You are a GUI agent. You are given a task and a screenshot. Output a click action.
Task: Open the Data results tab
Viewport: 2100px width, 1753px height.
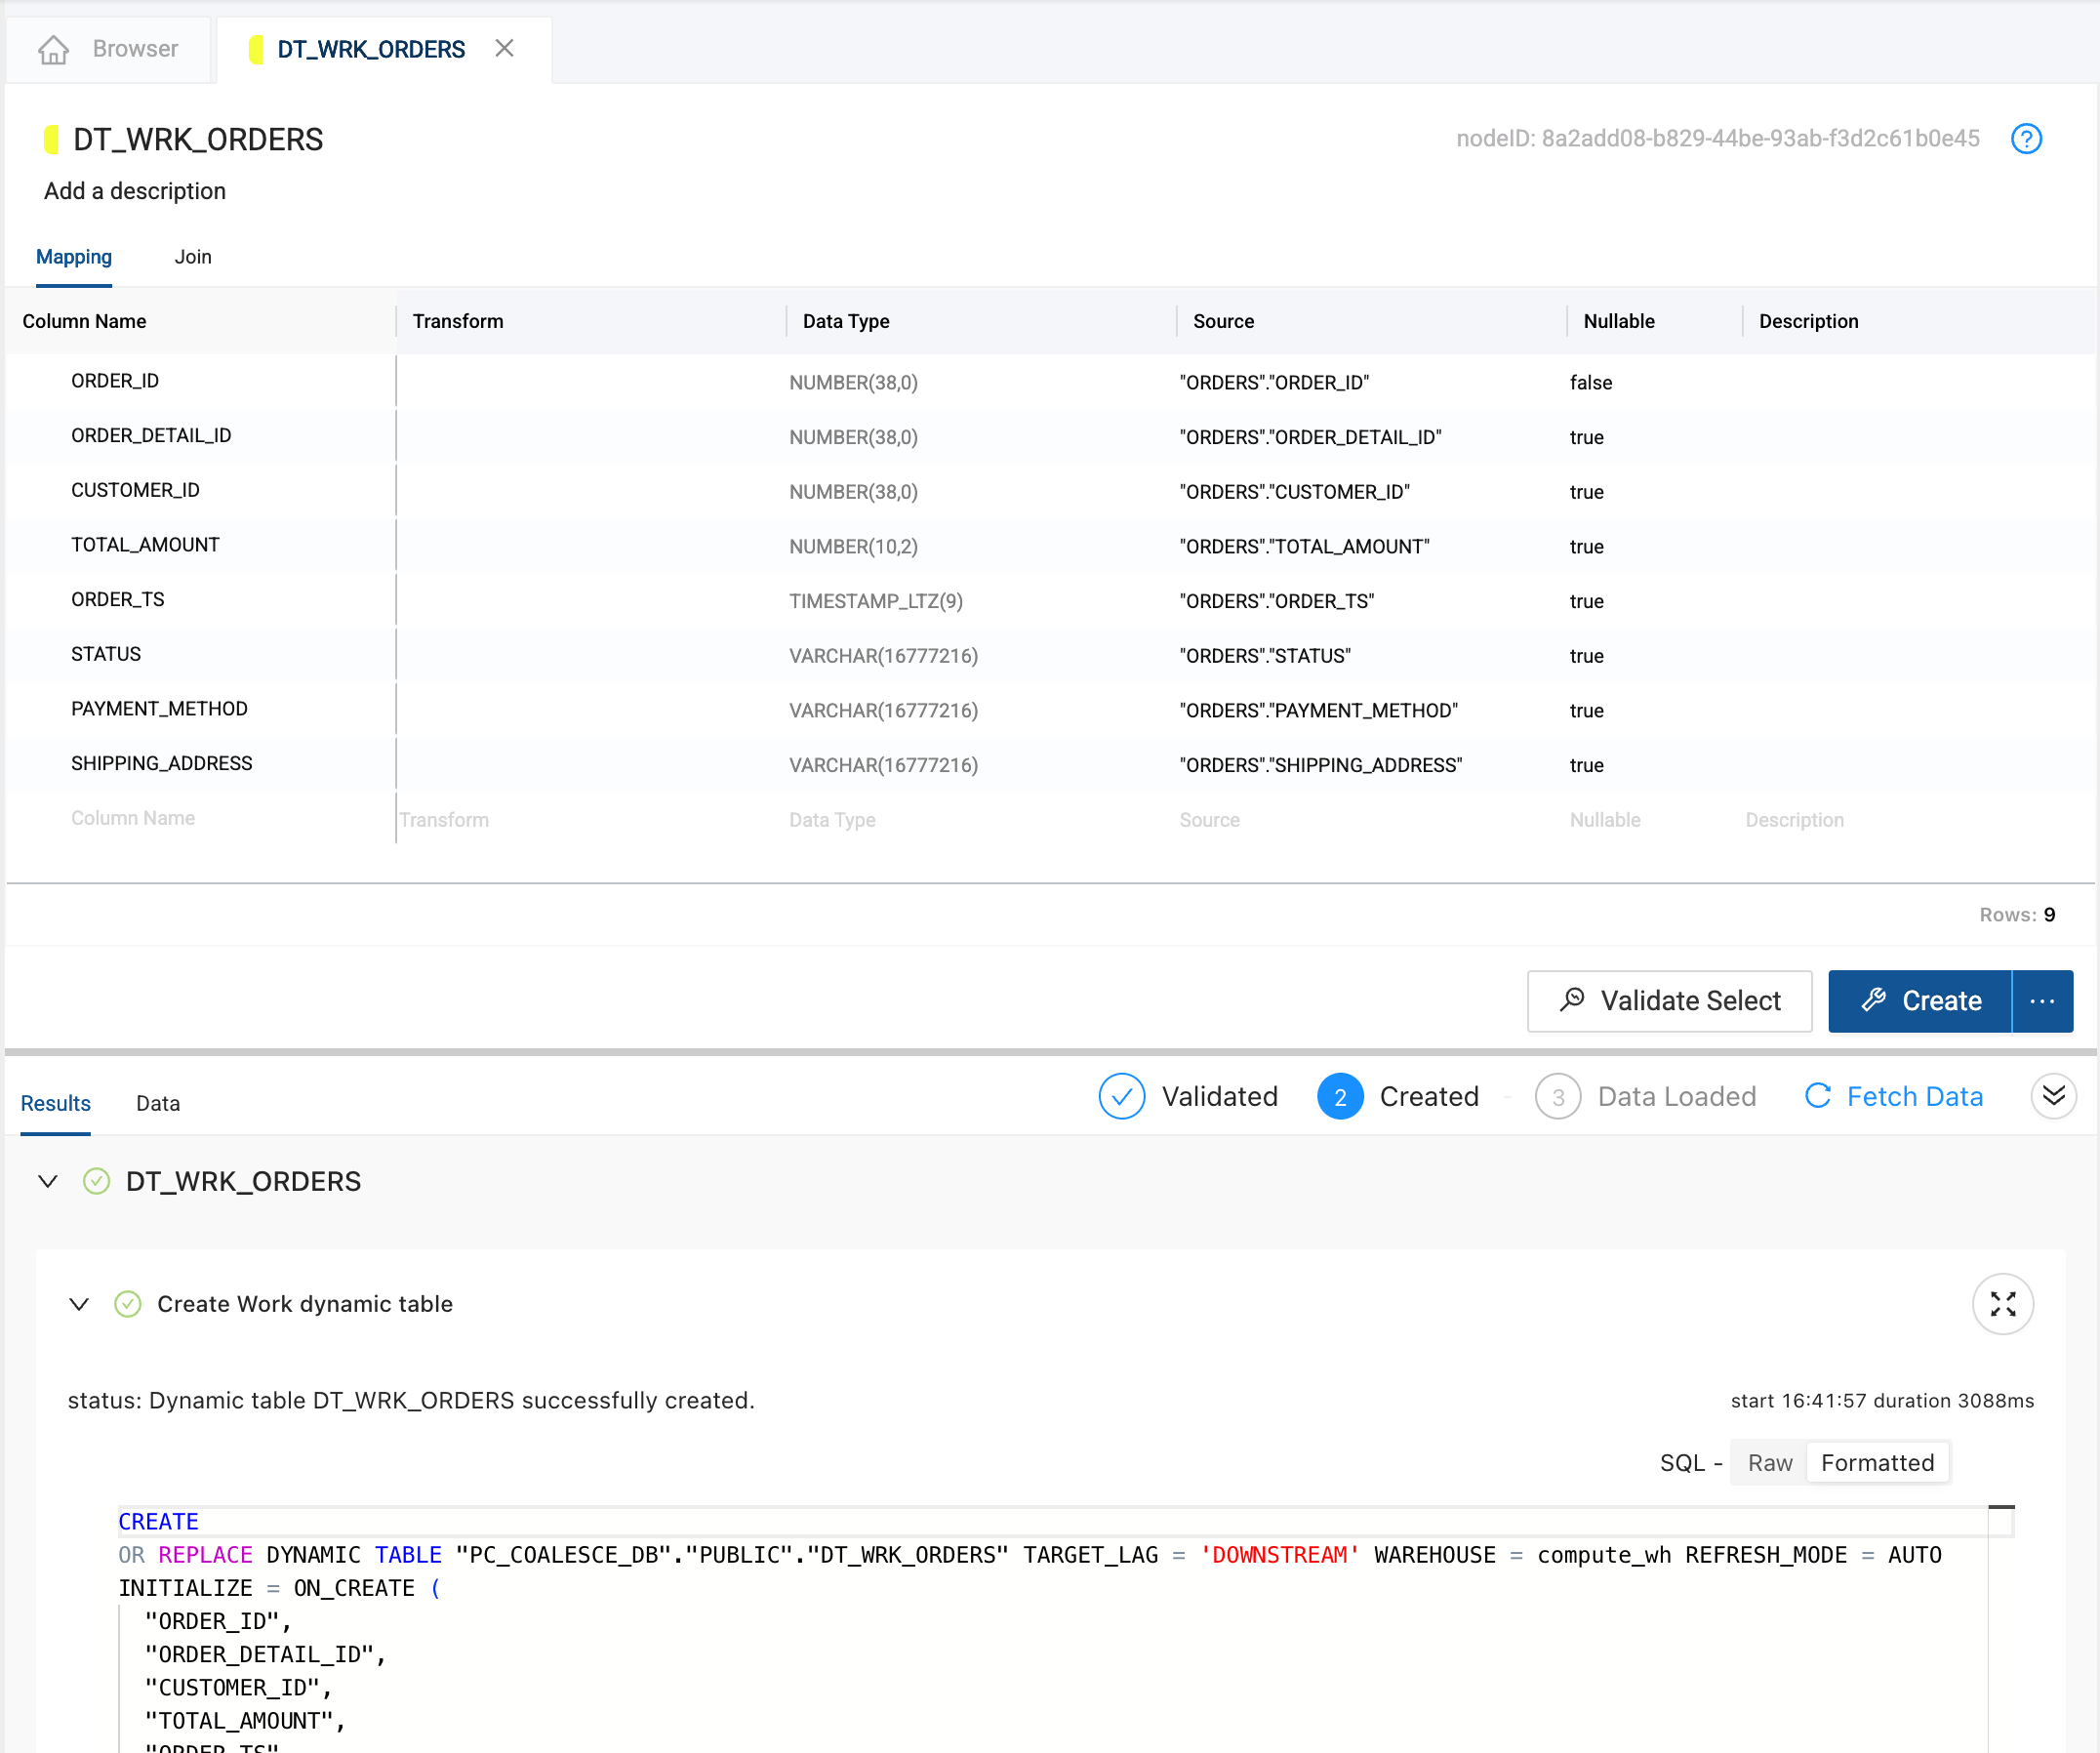[158, 1103]
